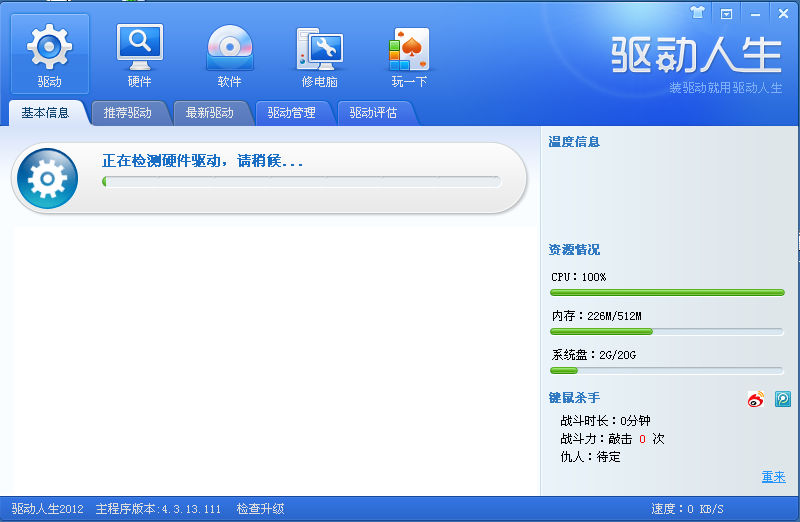This screenshot has width=800, height=522.
Task: Click the CPU：100% label
Action: click(x=579, y=277)
